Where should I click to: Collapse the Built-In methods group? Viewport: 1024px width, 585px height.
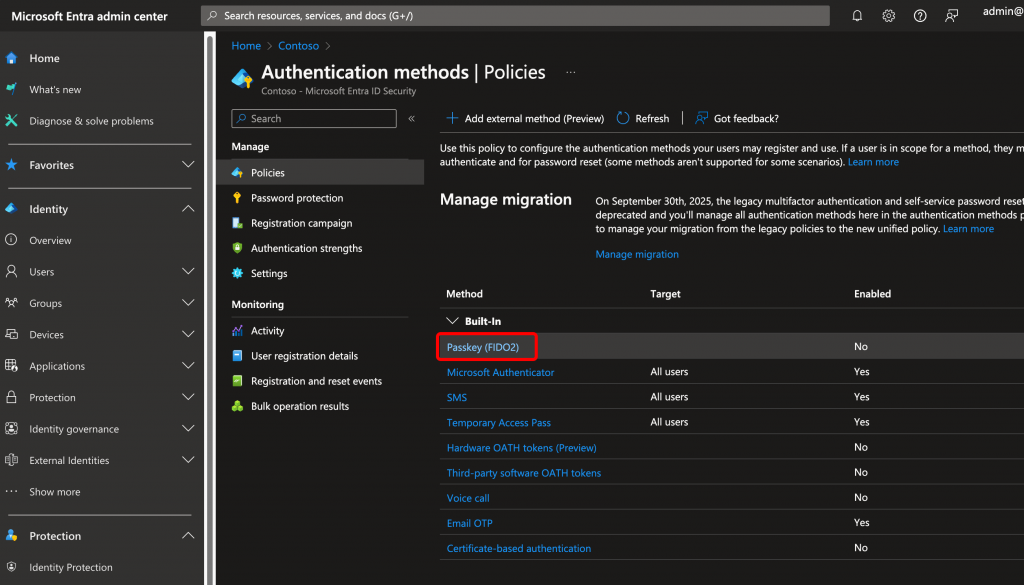click(452, 321)
